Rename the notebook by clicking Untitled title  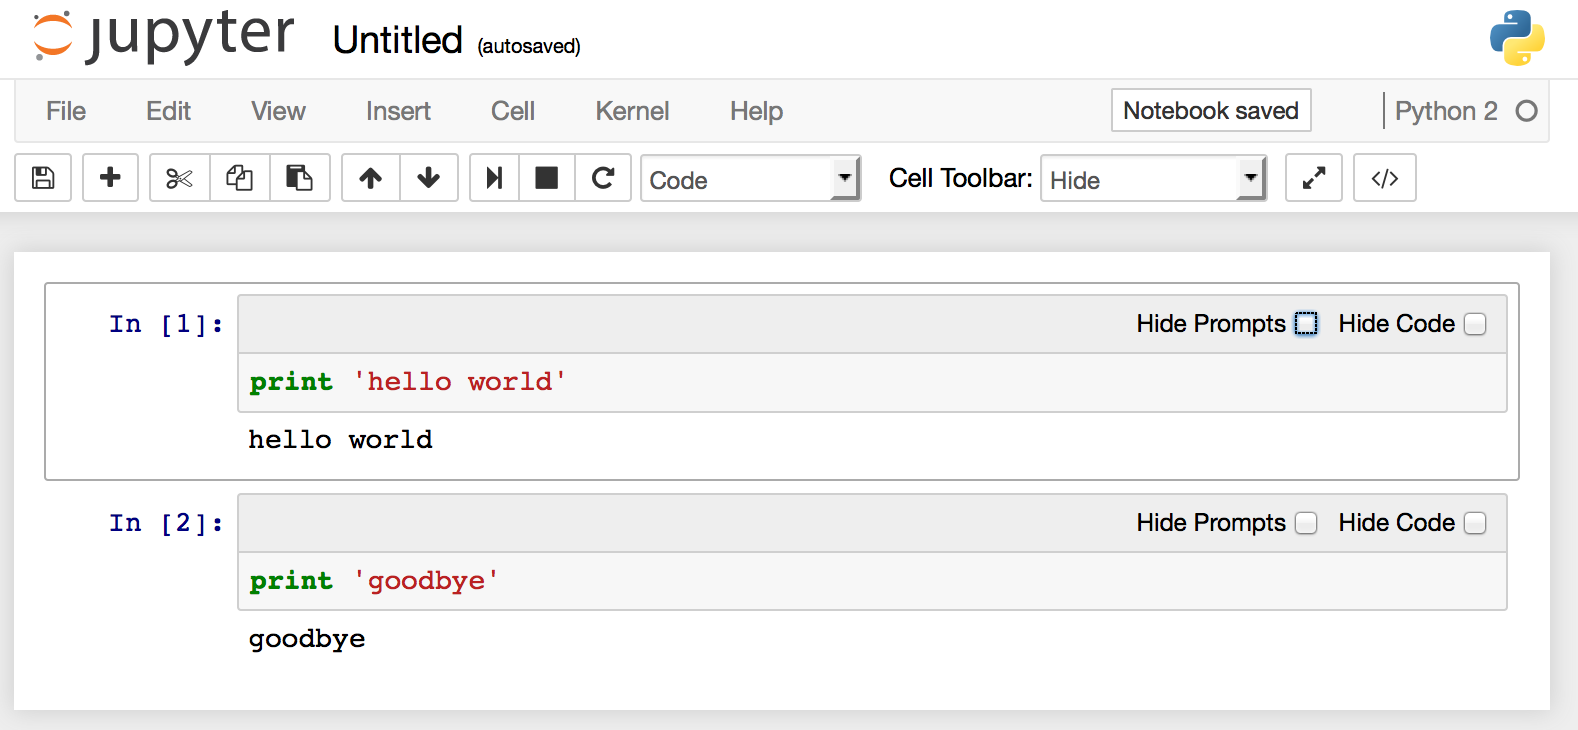398,41
